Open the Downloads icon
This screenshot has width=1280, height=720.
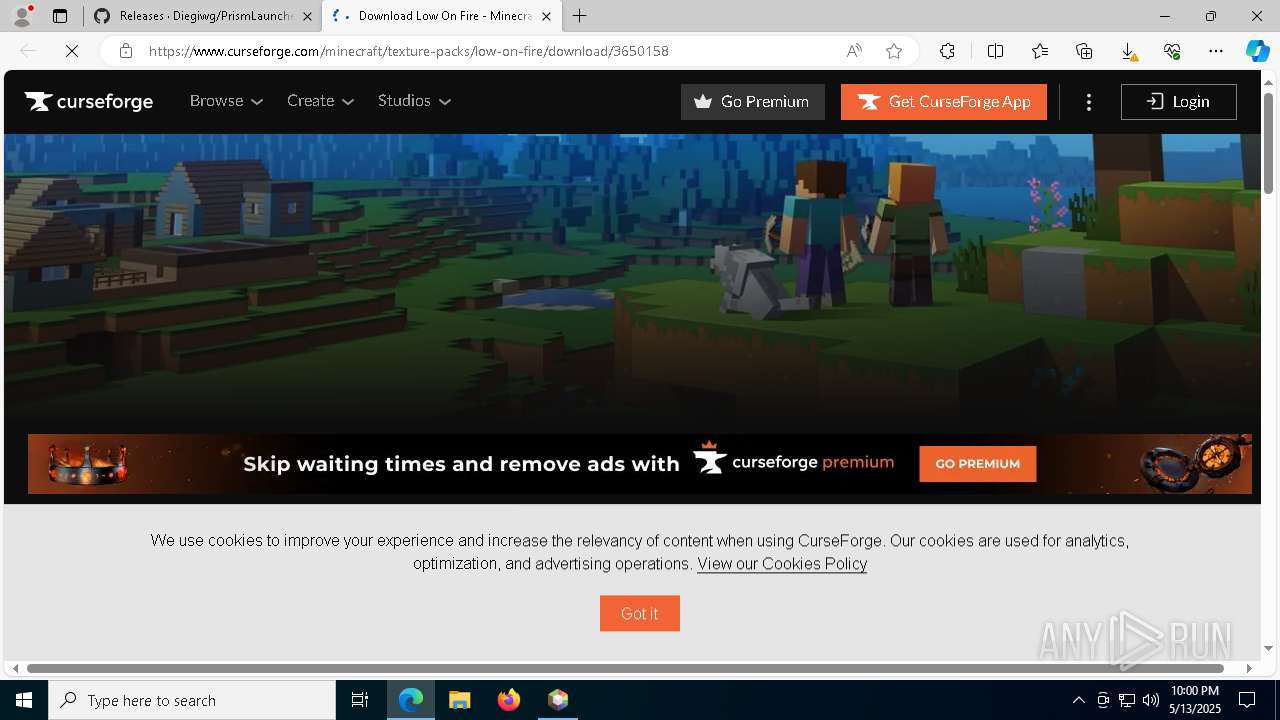click(x=1128, y=51)
